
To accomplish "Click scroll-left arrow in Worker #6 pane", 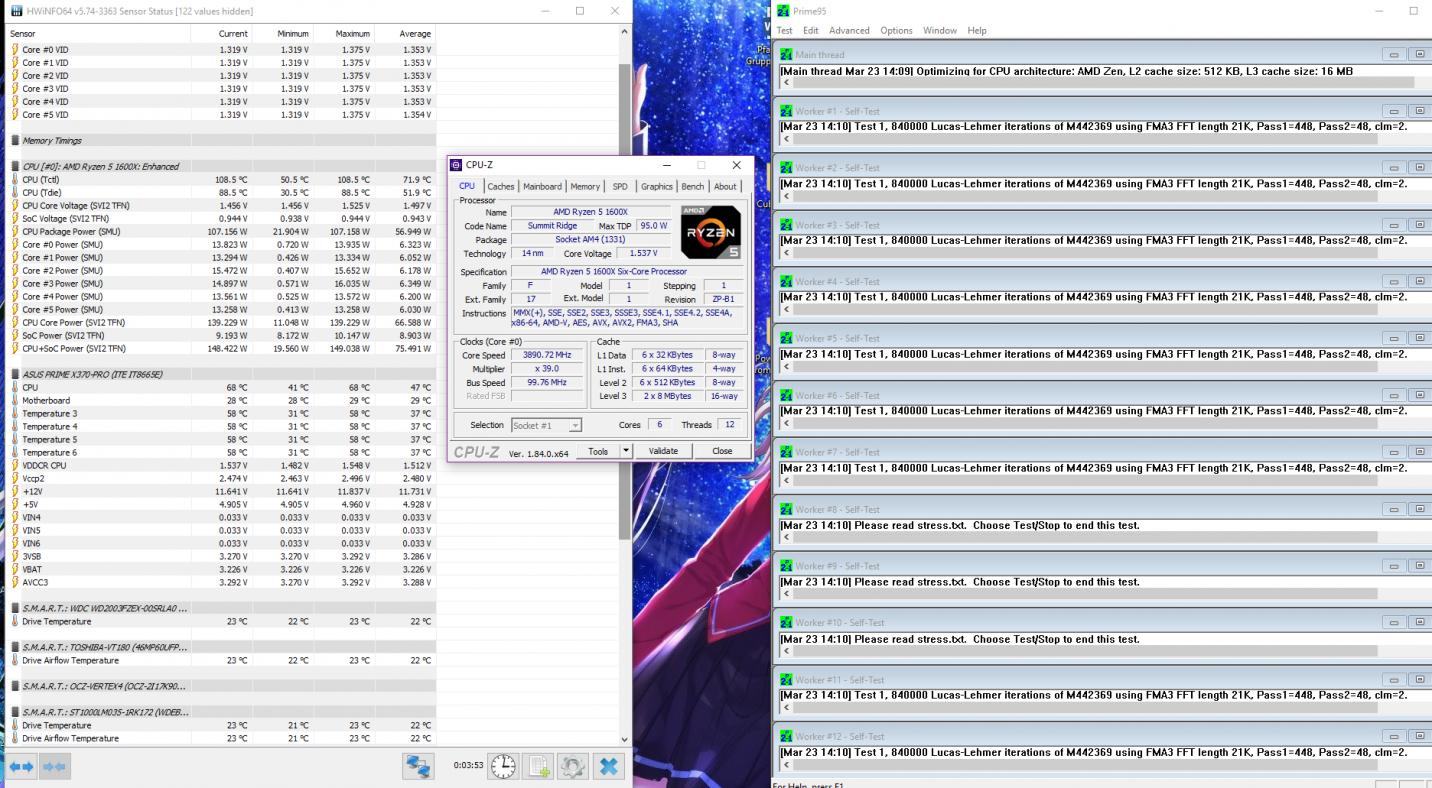I will pos(786,424).
